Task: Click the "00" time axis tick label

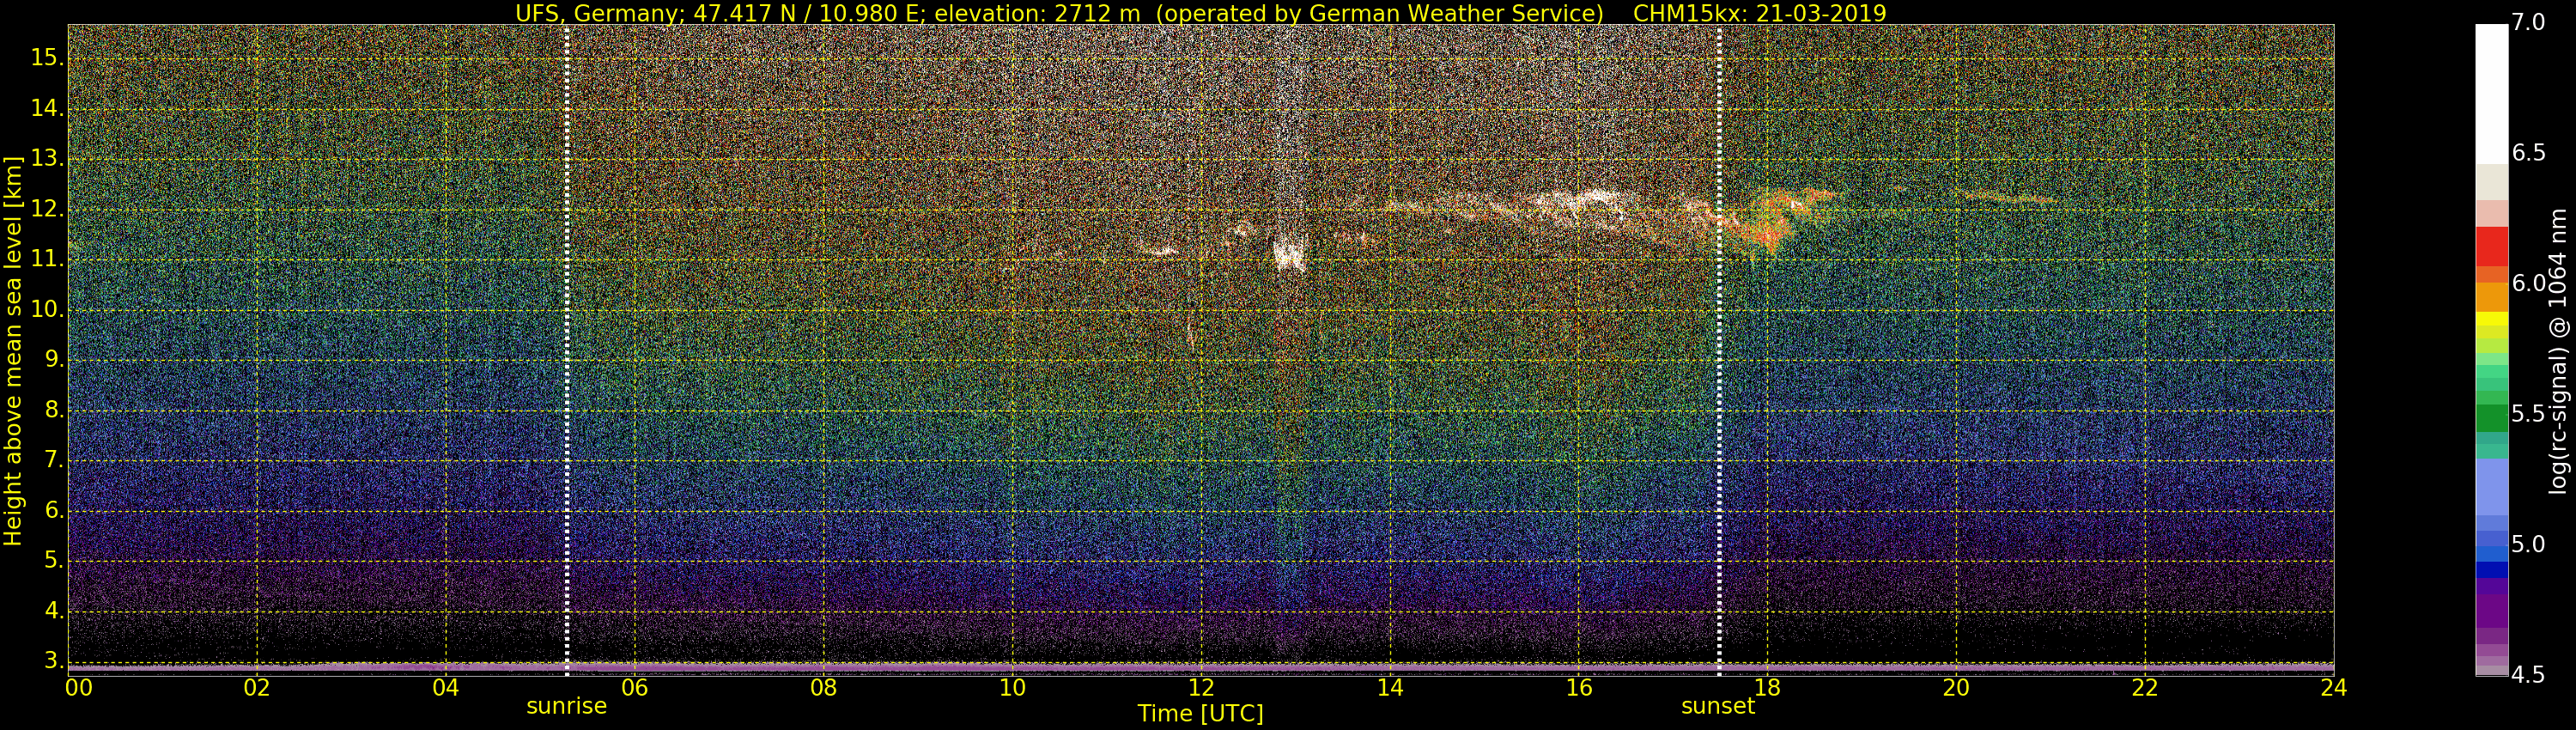Action: [78, 687]
